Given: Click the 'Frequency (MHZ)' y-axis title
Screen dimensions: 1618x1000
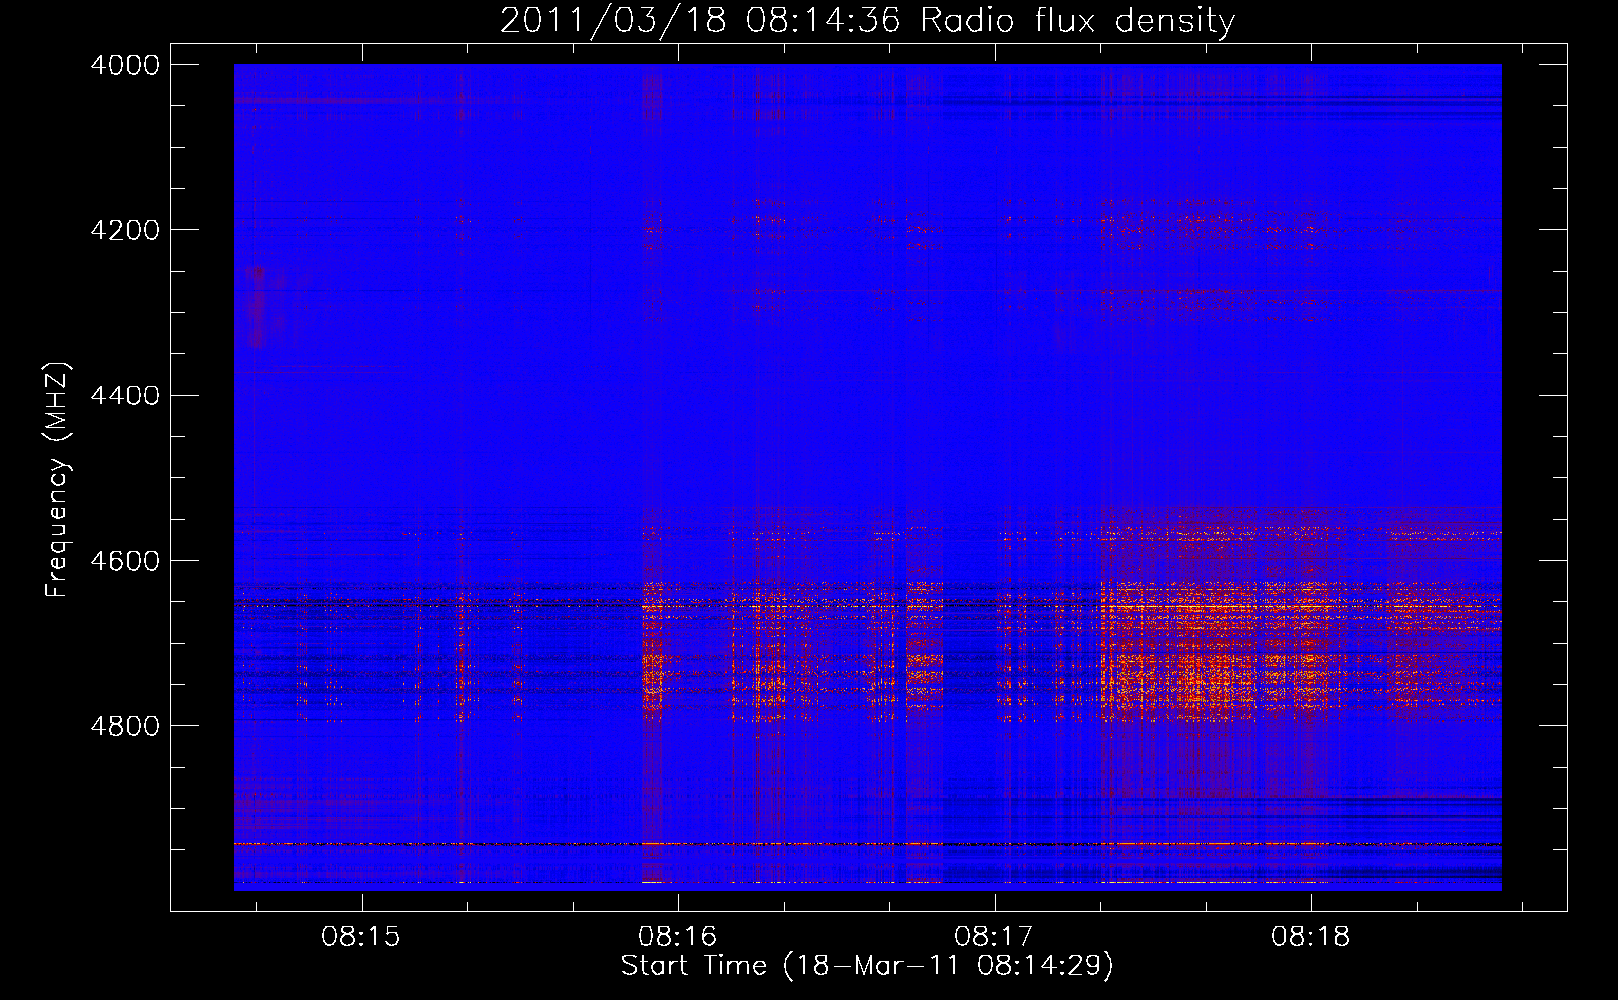Looking at the screenshot, I should click(58, 480).
